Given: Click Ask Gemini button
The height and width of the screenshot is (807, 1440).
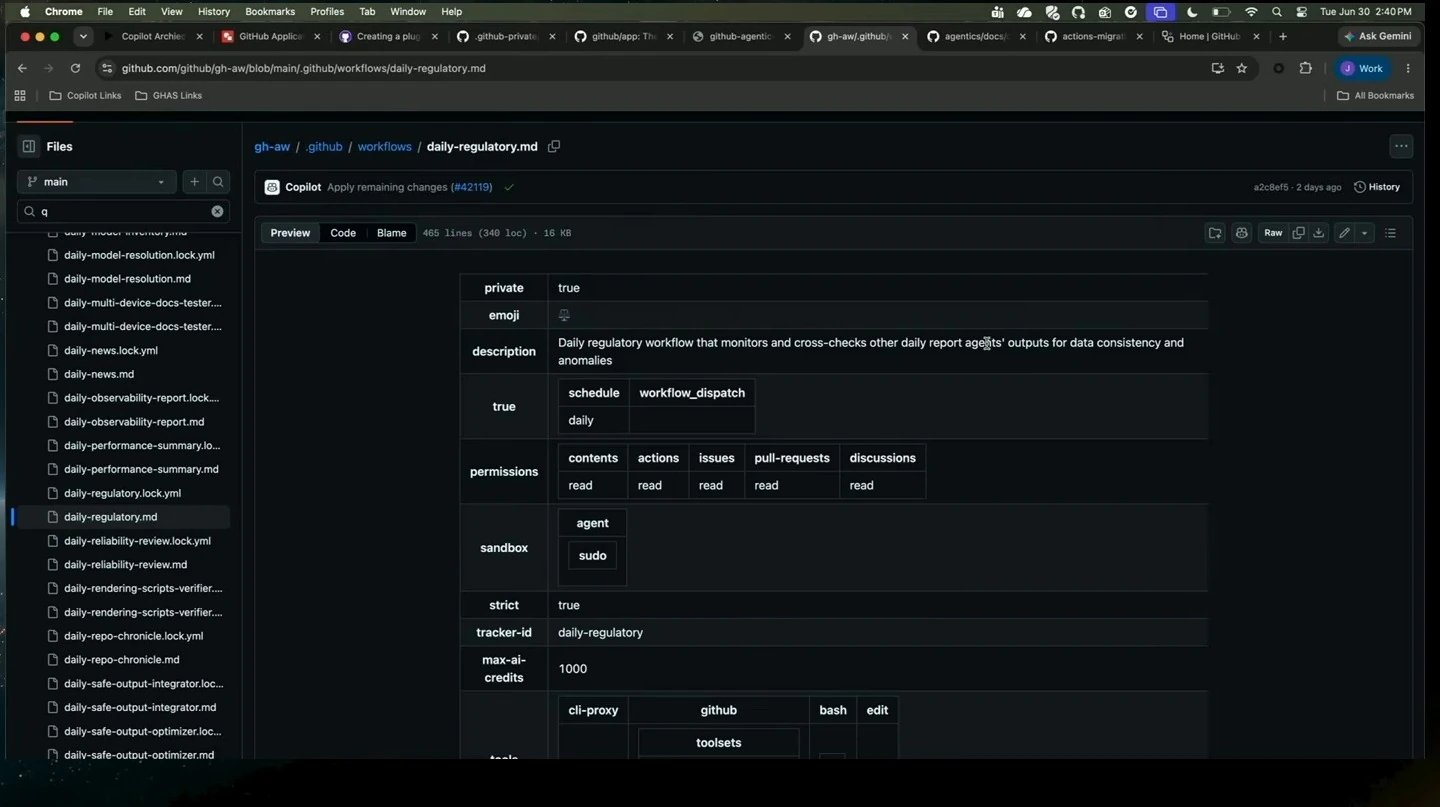Looking at the screenshot, I should (x=1378, y=36).
